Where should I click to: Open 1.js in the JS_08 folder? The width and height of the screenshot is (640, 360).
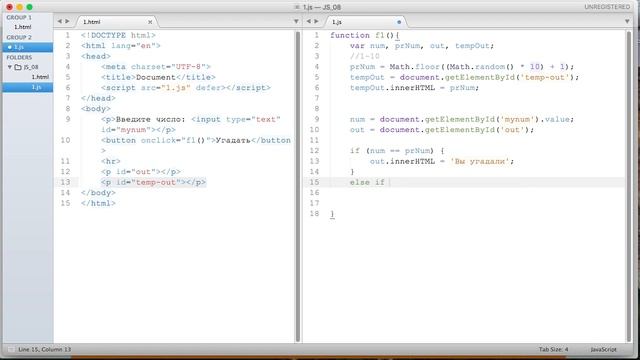(x=27, y=87)
